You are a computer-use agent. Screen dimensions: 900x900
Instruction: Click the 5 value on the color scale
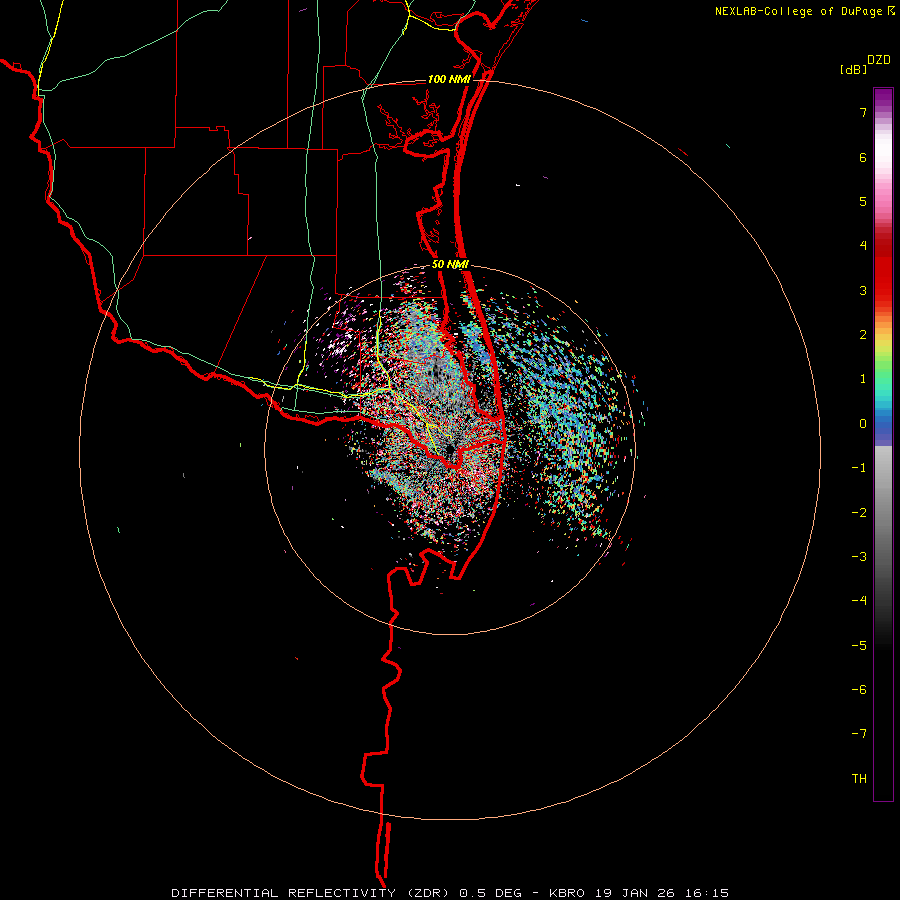pos(863,201)
